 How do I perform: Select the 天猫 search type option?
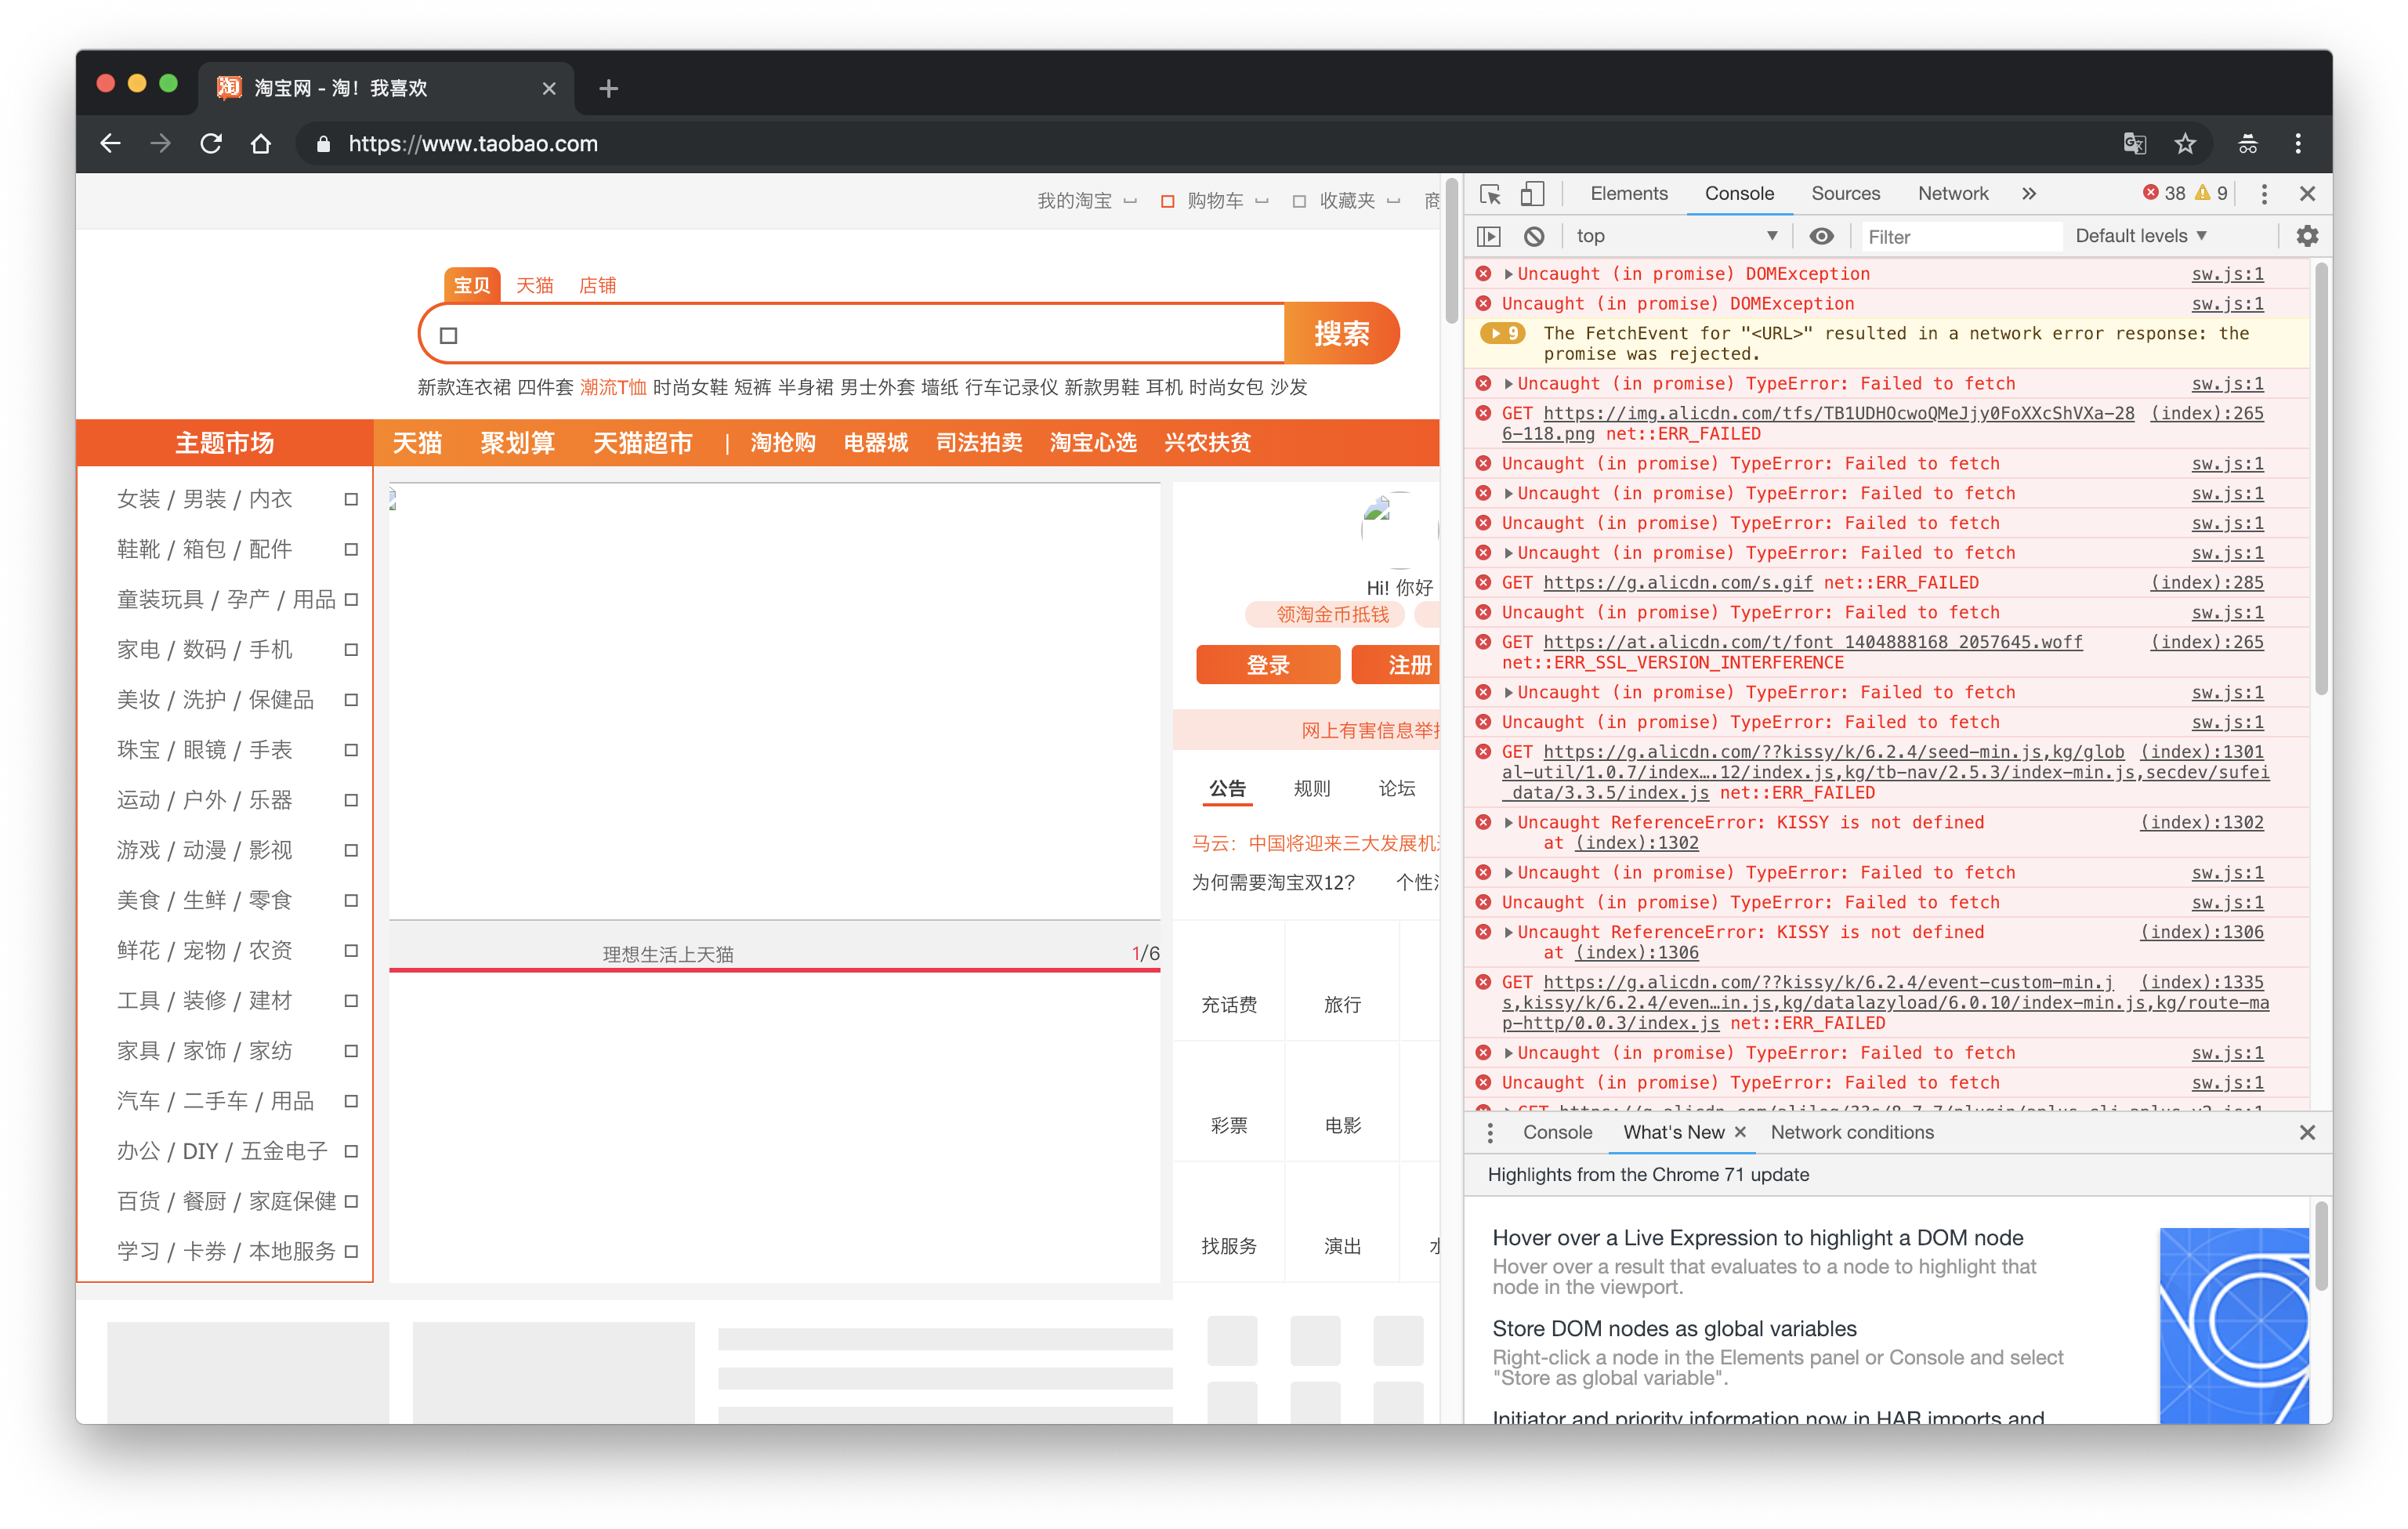(534, 286)
